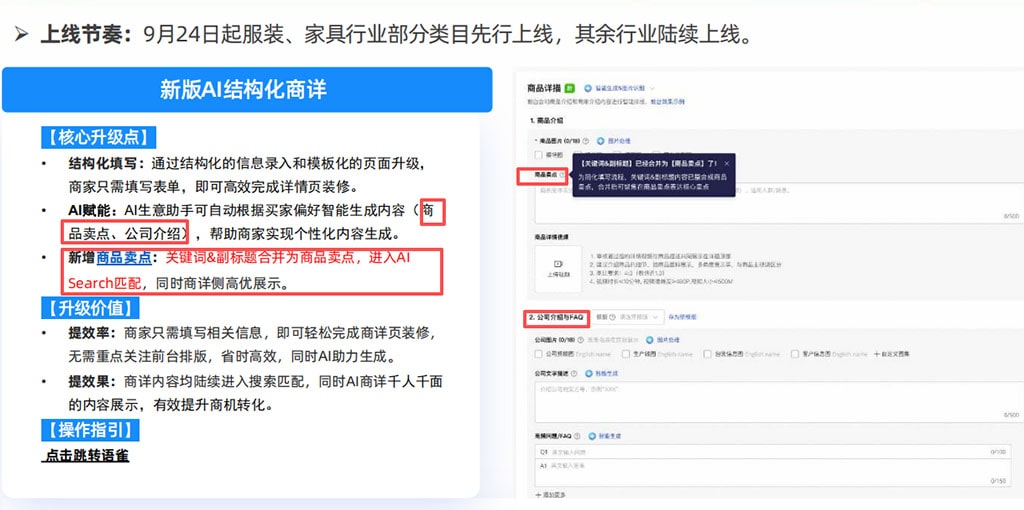Close the dark 商品卖点 tooltip popup
This screenshot has height=510, width=1024.
(727, 163)
